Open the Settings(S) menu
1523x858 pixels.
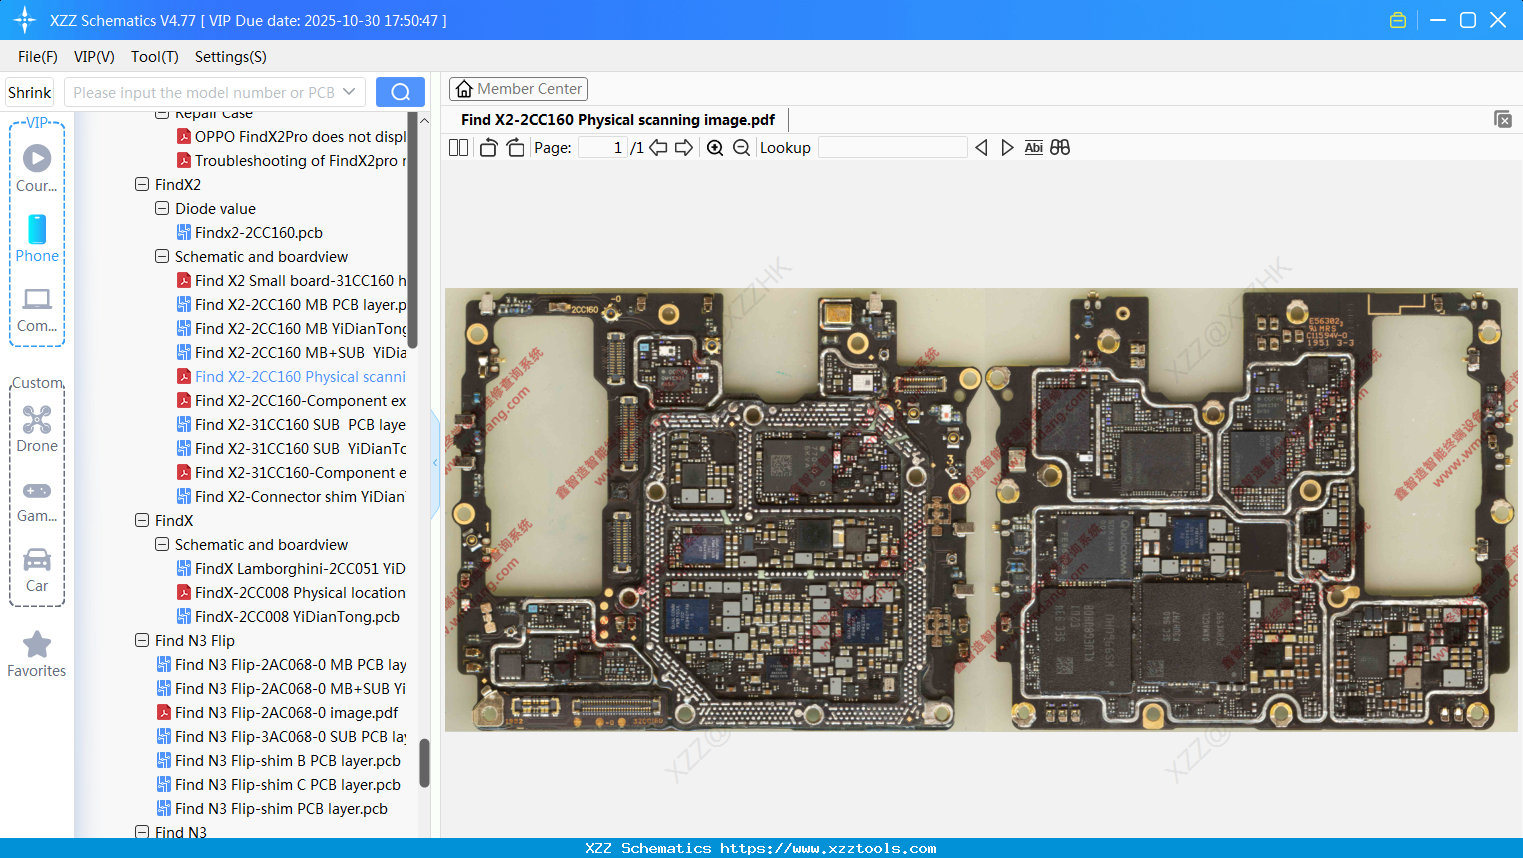(x=231, y=57)
